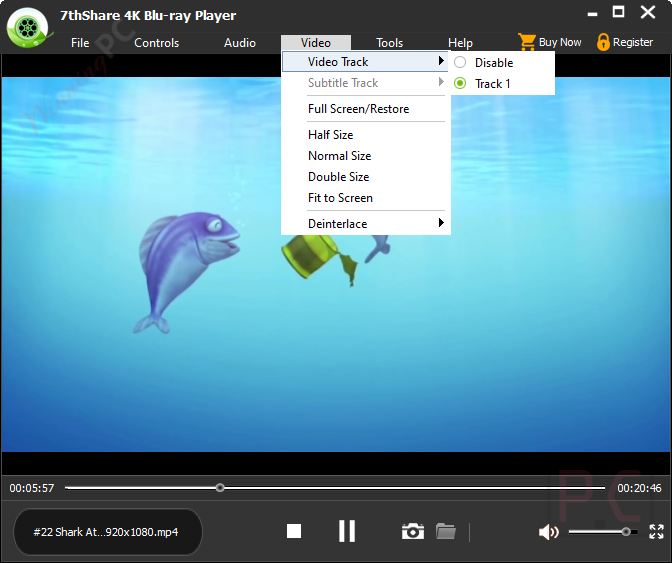Click the Register link text

633,42
